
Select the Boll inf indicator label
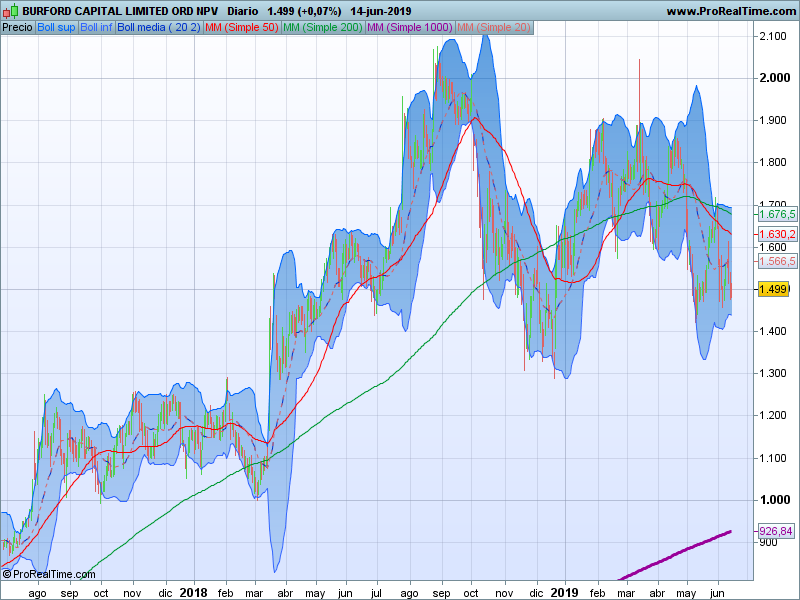[x=96, y=28]
